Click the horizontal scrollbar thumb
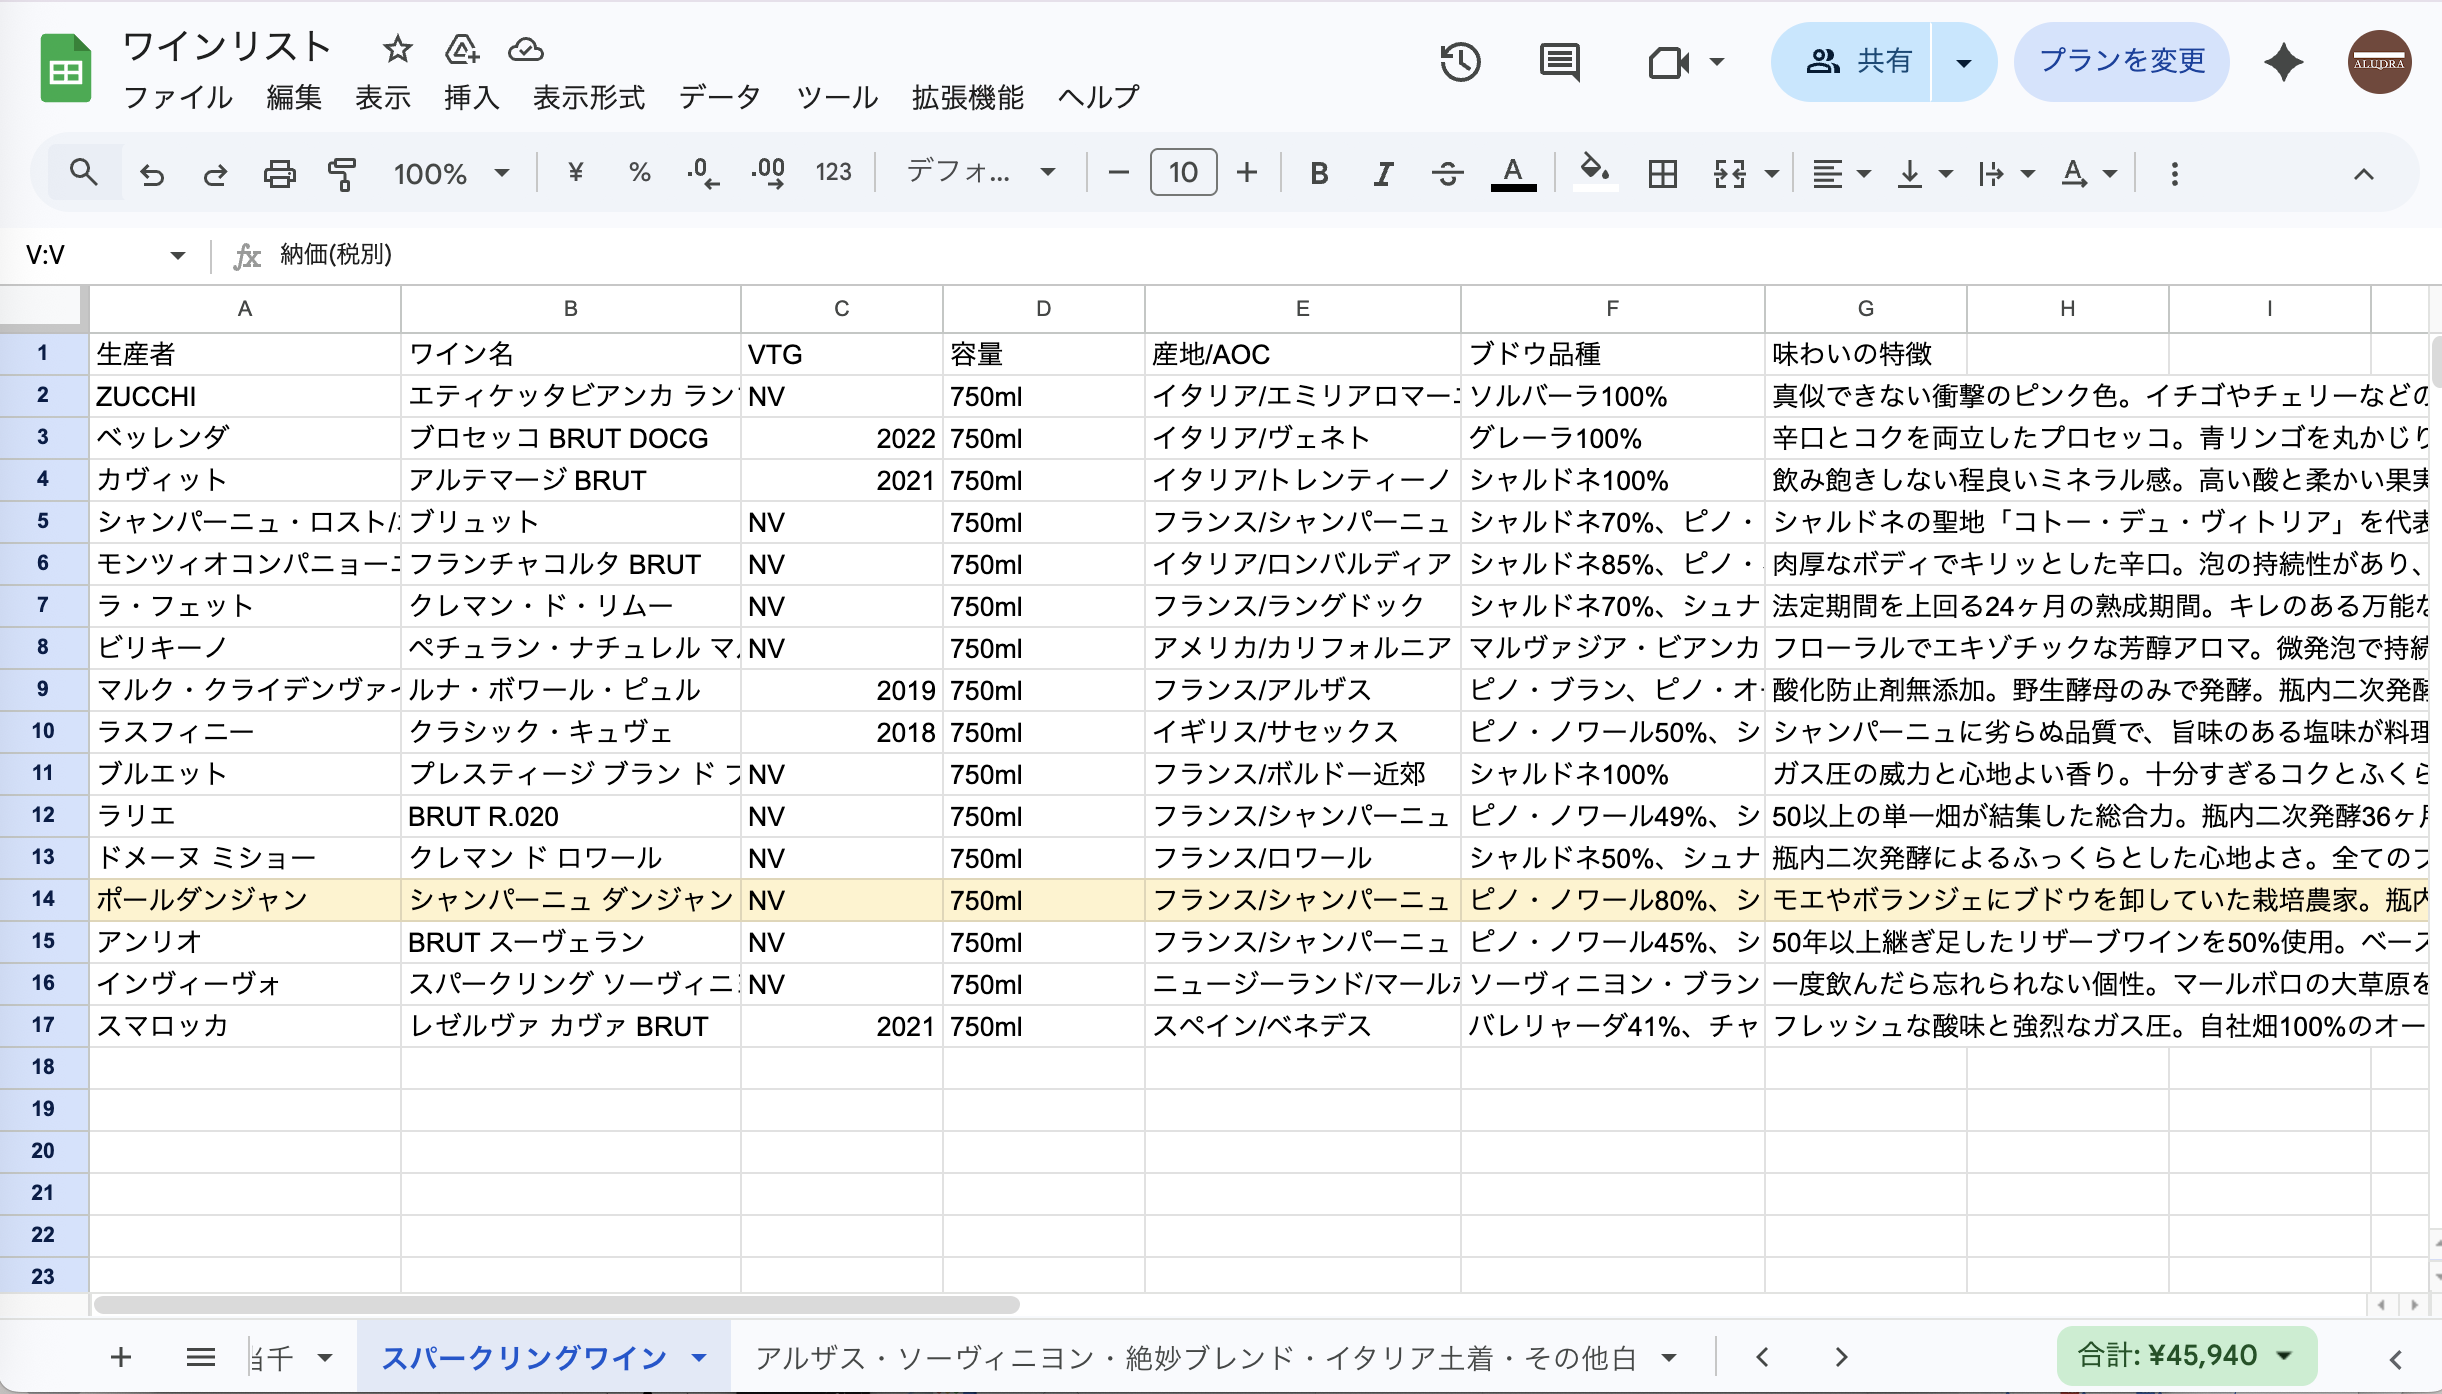2442x1394 pixels. (x=557, y=1304)
